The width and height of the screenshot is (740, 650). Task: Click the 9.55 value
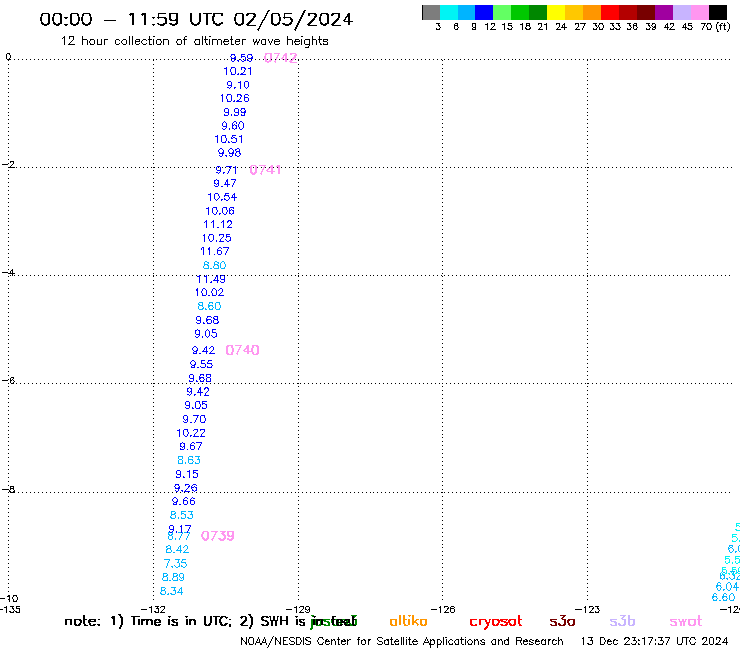(x=202, y=364)
